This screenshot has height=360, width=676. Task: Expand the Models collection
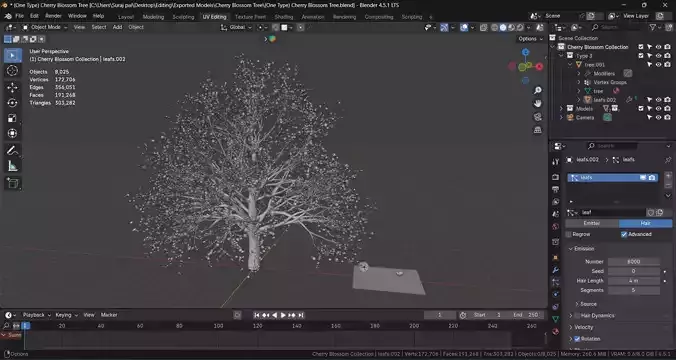coord(561,109)
